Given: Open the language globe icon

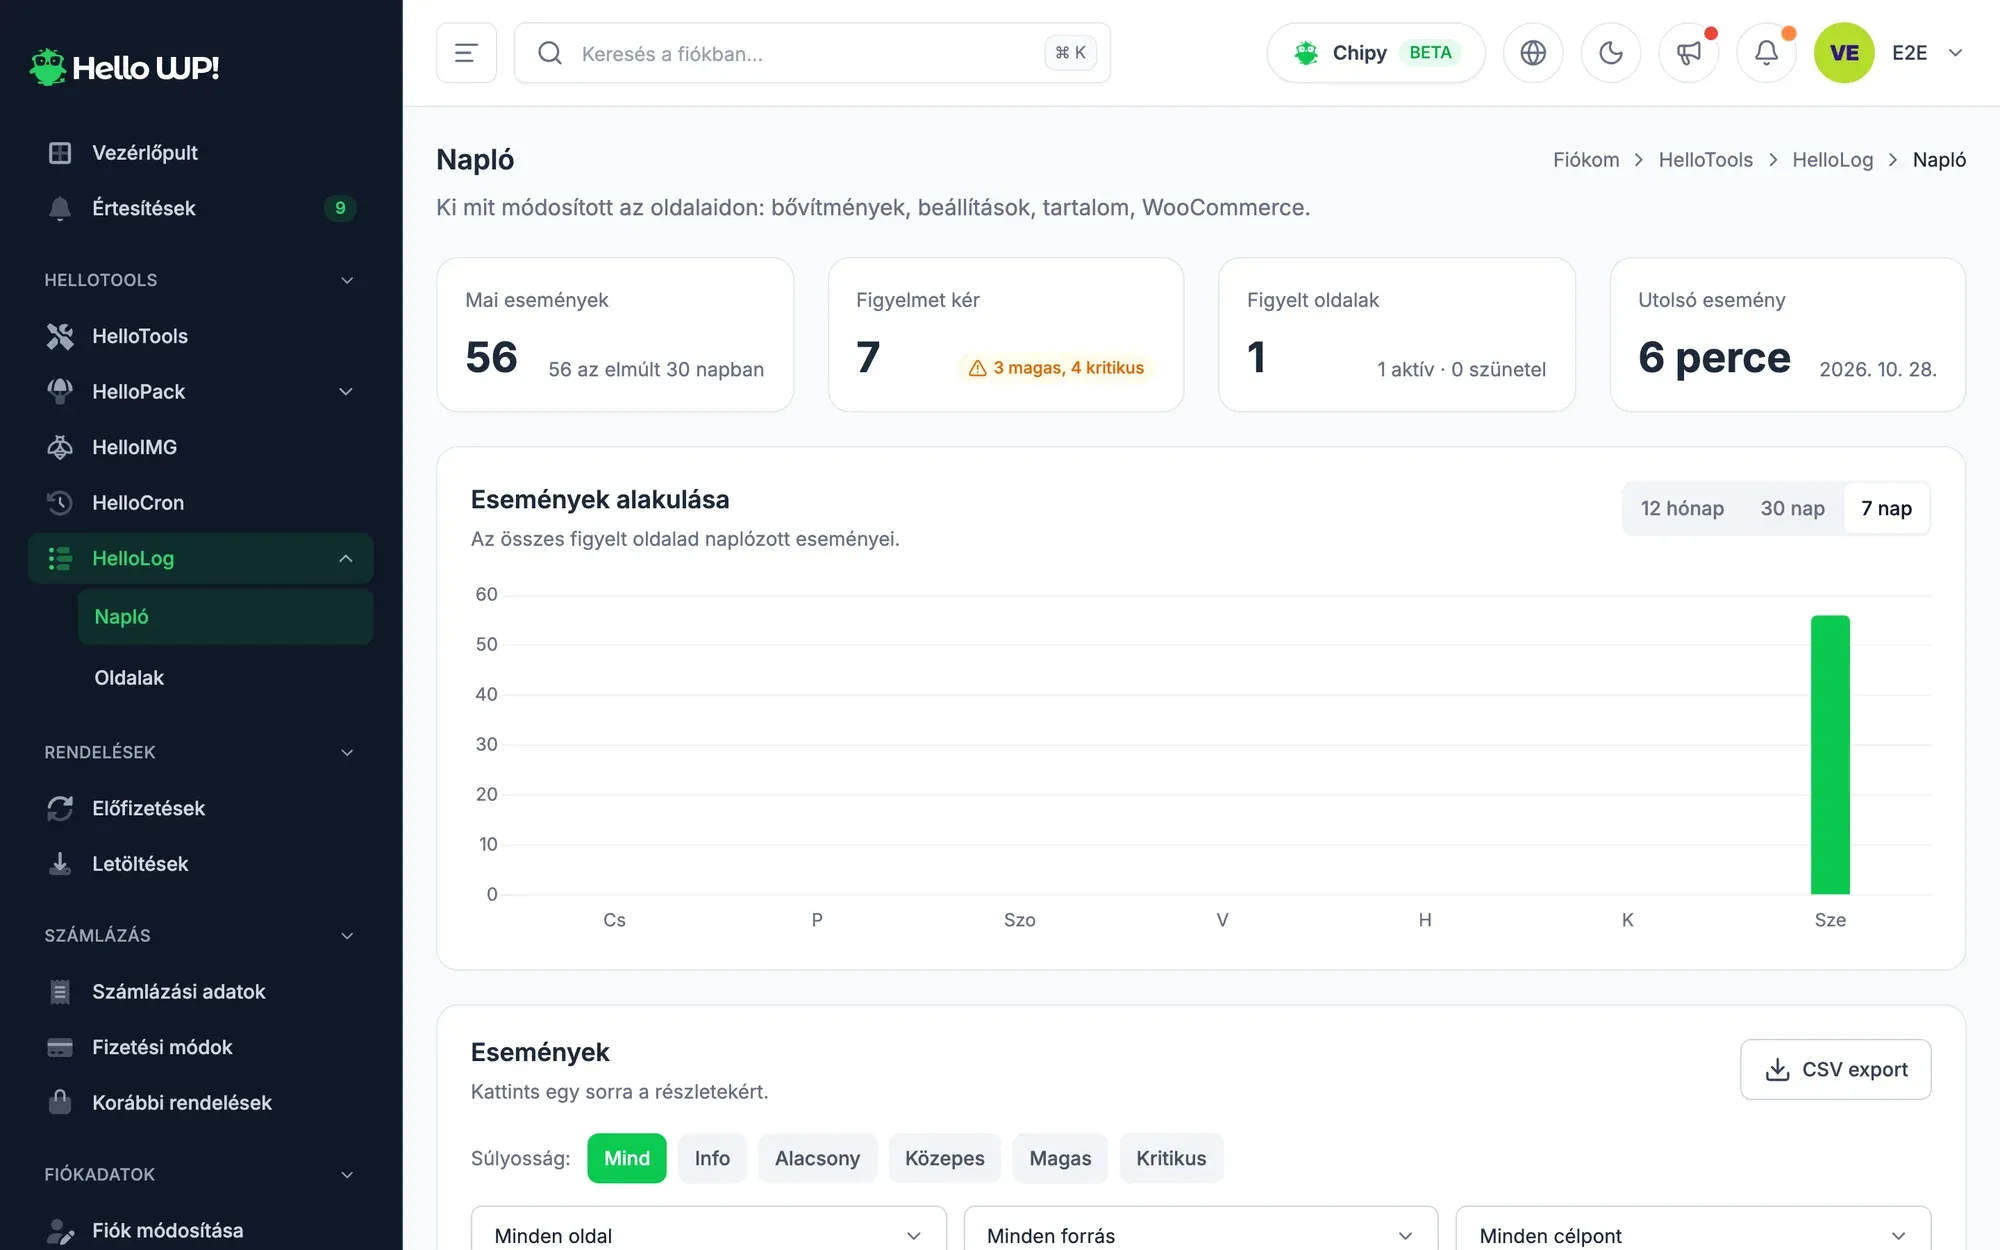Looking at the screenshot, I should tap(1532, 53).
